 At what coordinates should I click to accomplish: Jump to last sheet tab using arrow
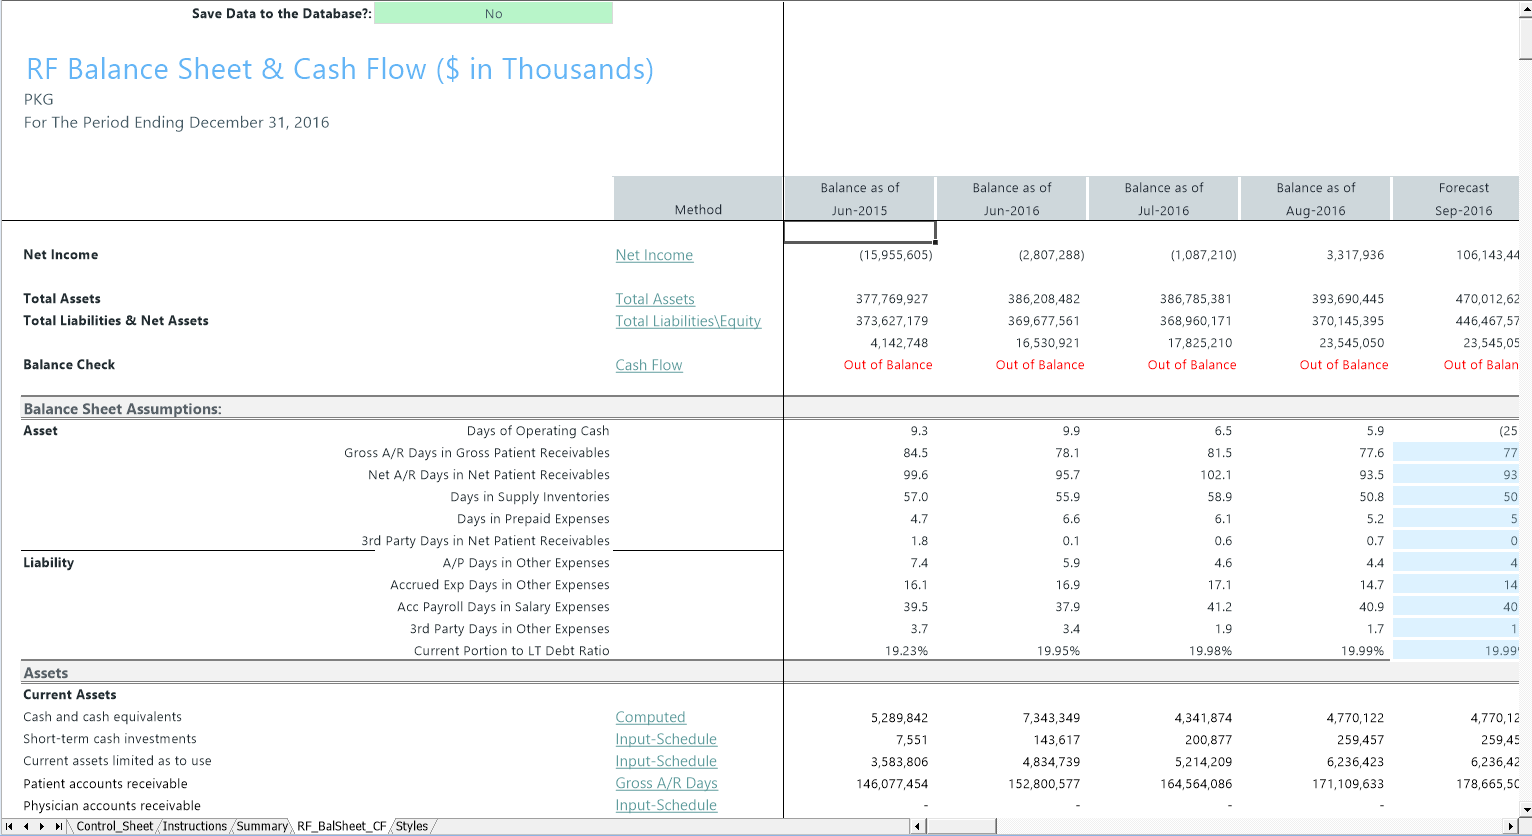[x=59, y=826]
